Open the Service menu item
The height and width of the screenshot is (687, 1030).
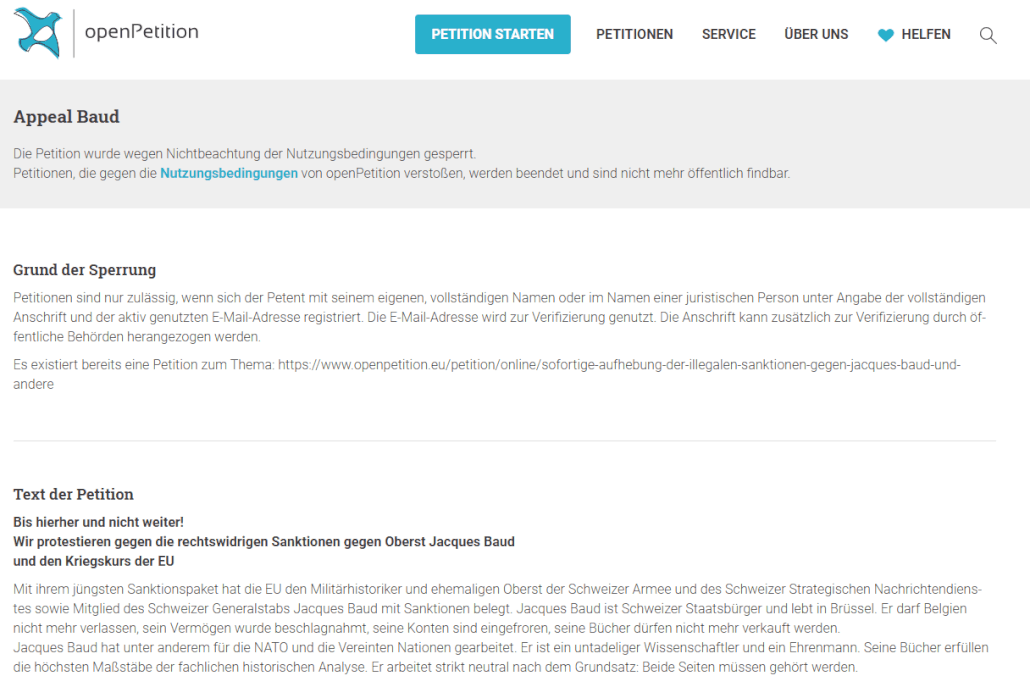728,34
